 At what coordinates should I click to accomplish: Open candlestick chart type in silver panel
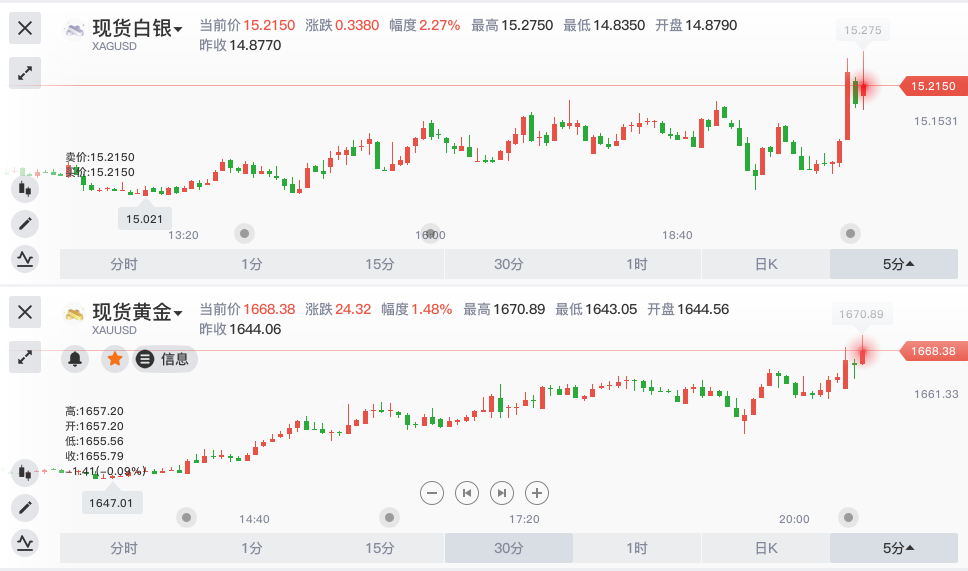pyautogui.click(x=25, y=187)
